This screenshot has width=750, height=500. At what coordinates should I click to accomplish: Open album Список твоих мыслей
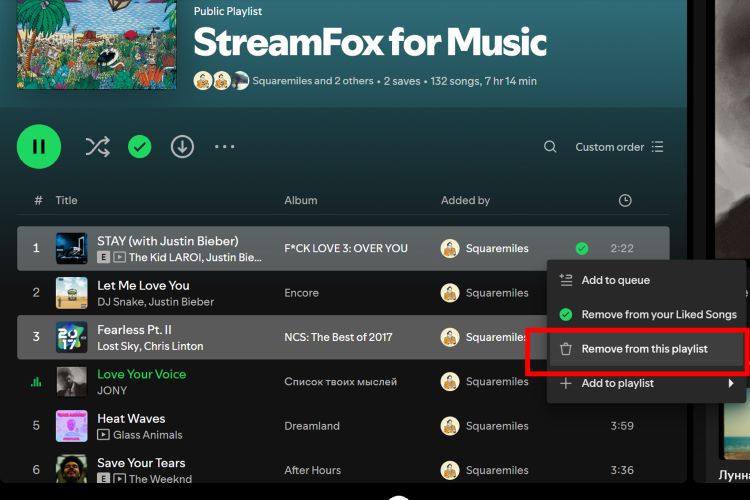(x=341, y=382)
